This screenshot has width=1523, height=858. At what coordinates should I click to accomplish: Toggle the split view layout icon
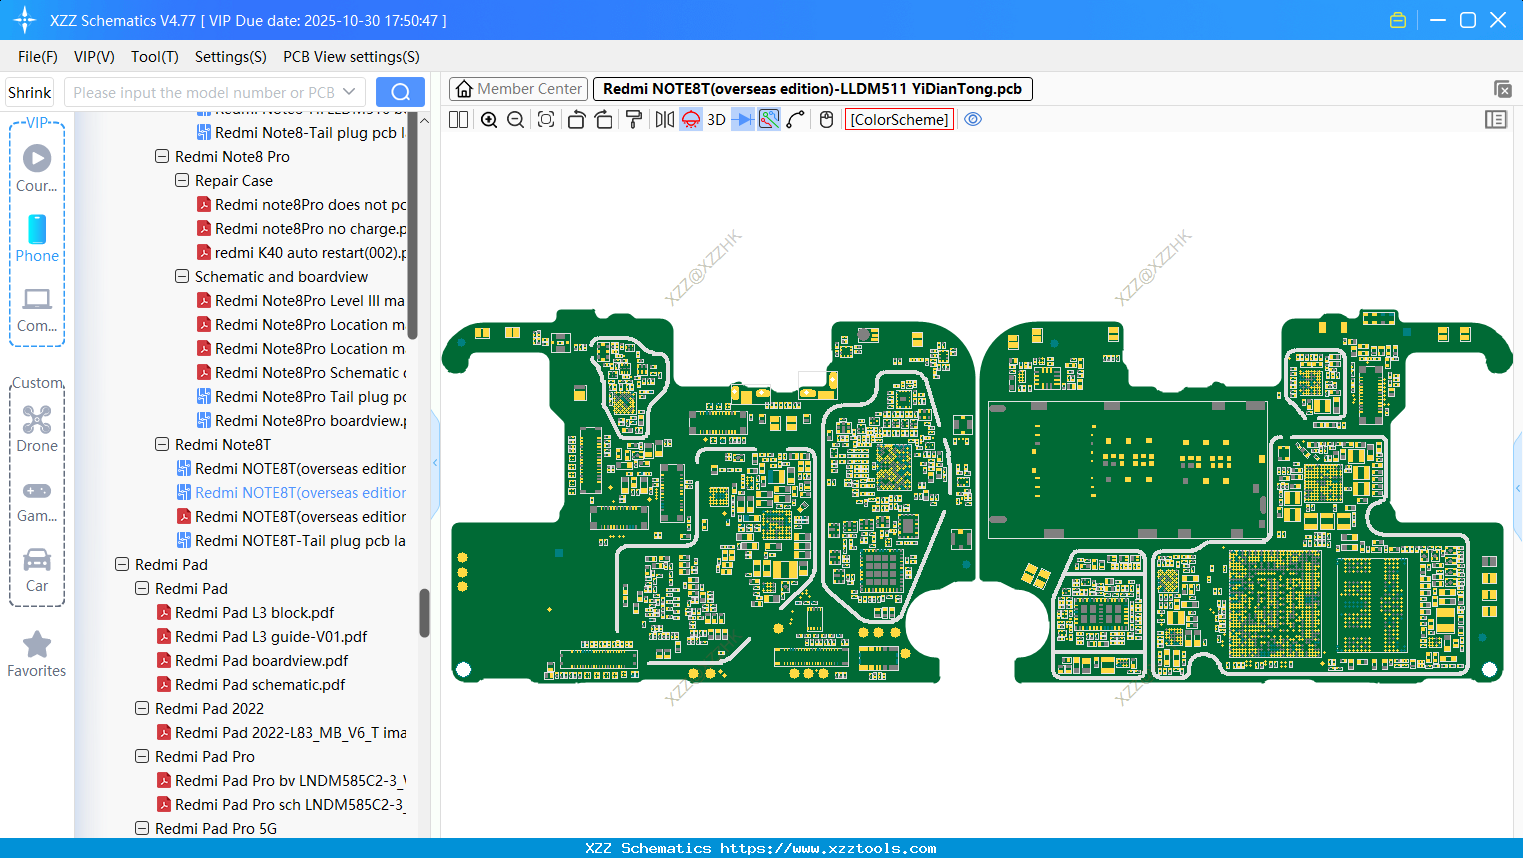[458, 120]
